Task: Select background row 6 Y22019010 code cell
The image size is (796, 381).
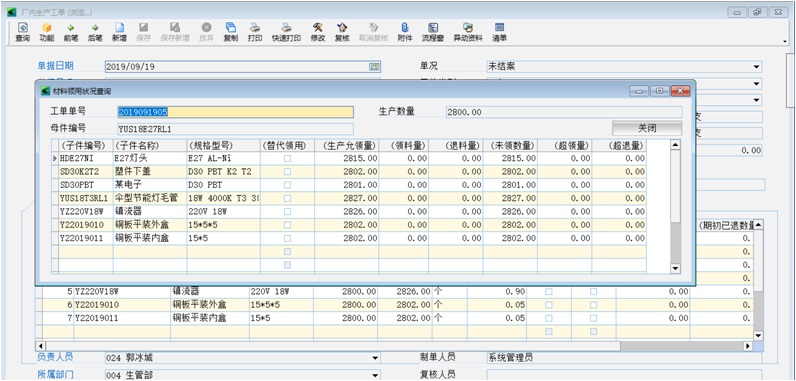Action: tap(122, 305)
